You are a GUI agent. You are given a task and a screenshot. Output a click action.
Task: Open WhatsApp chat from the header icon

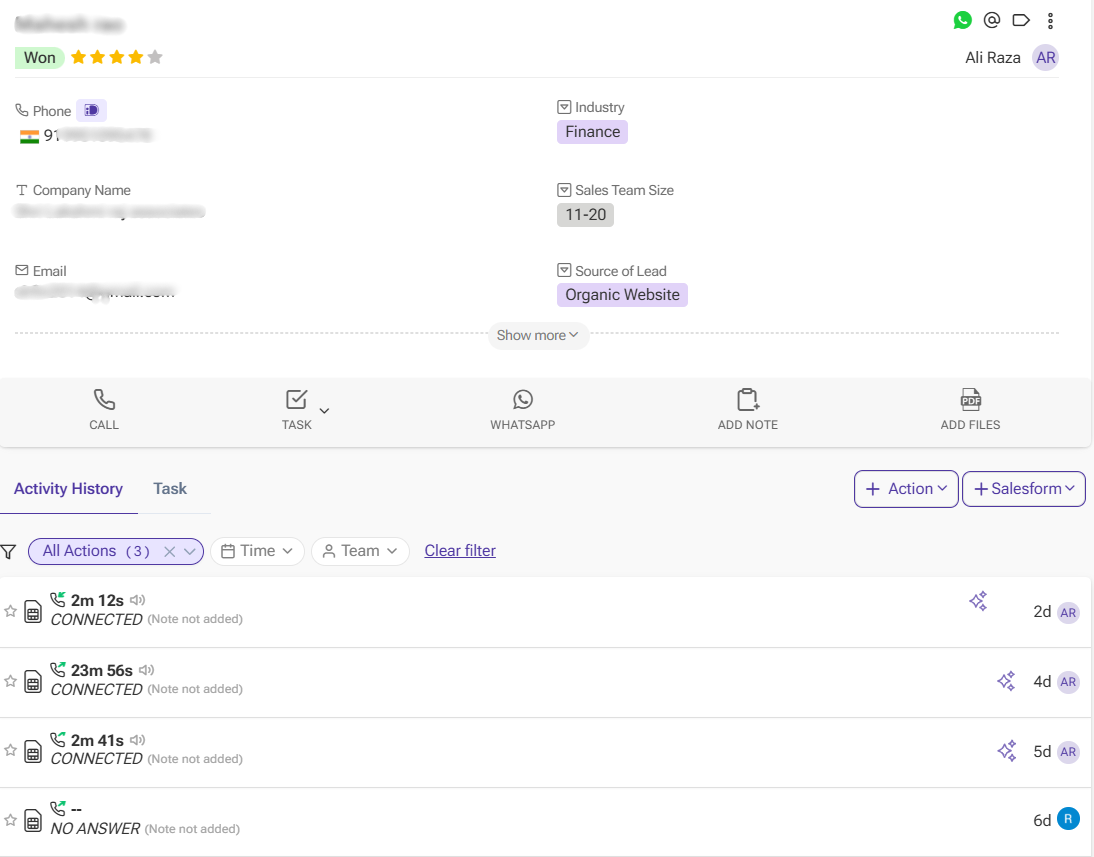click(x=962, y=19)
